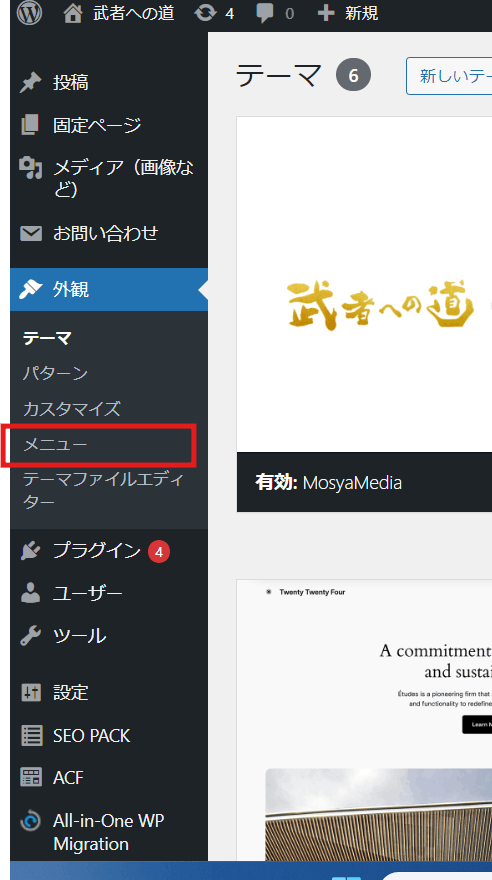Open the パターン submenu item
492x880 pixels.
[55, 373]
